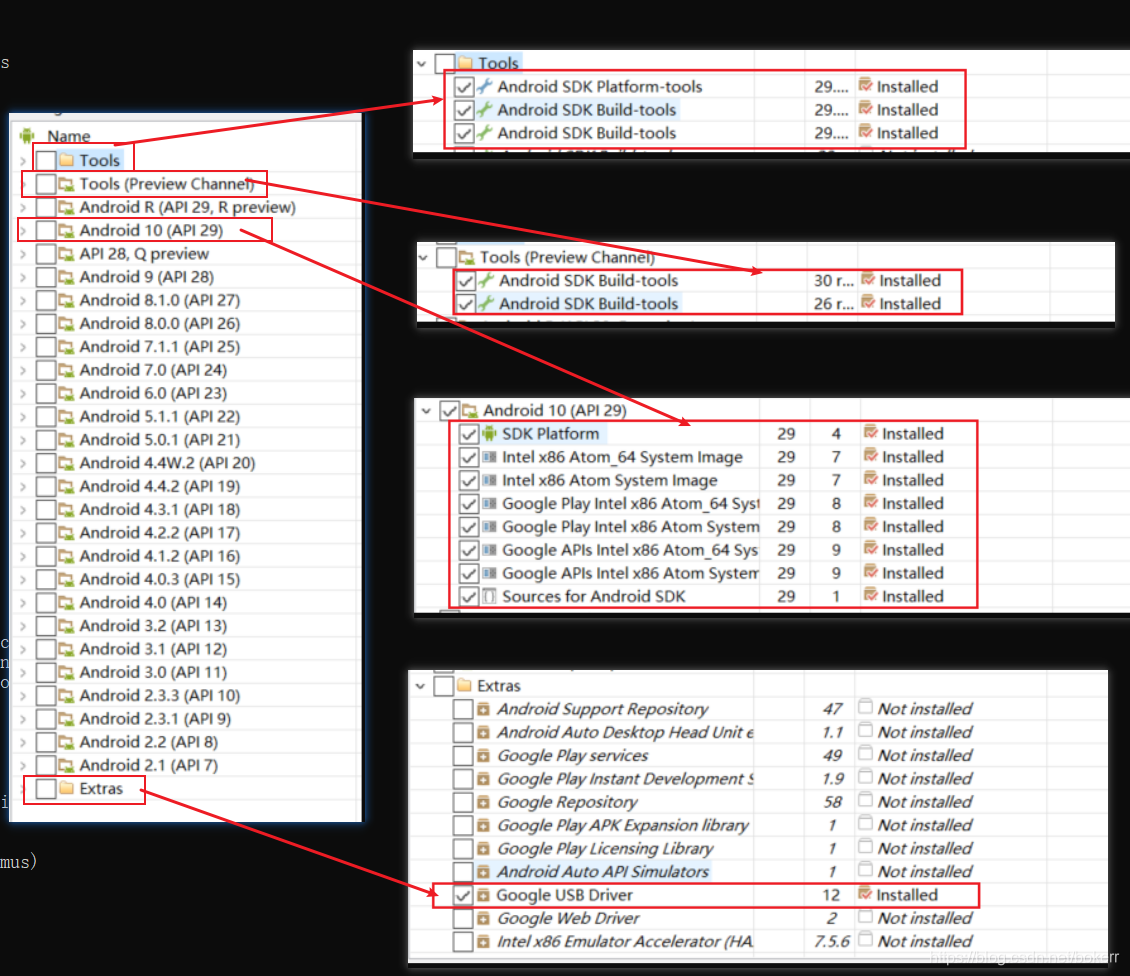The height and width of the screenshot is (976, 1130).
Task: Click Android Support Repository package icon
Action: point(484,709)
